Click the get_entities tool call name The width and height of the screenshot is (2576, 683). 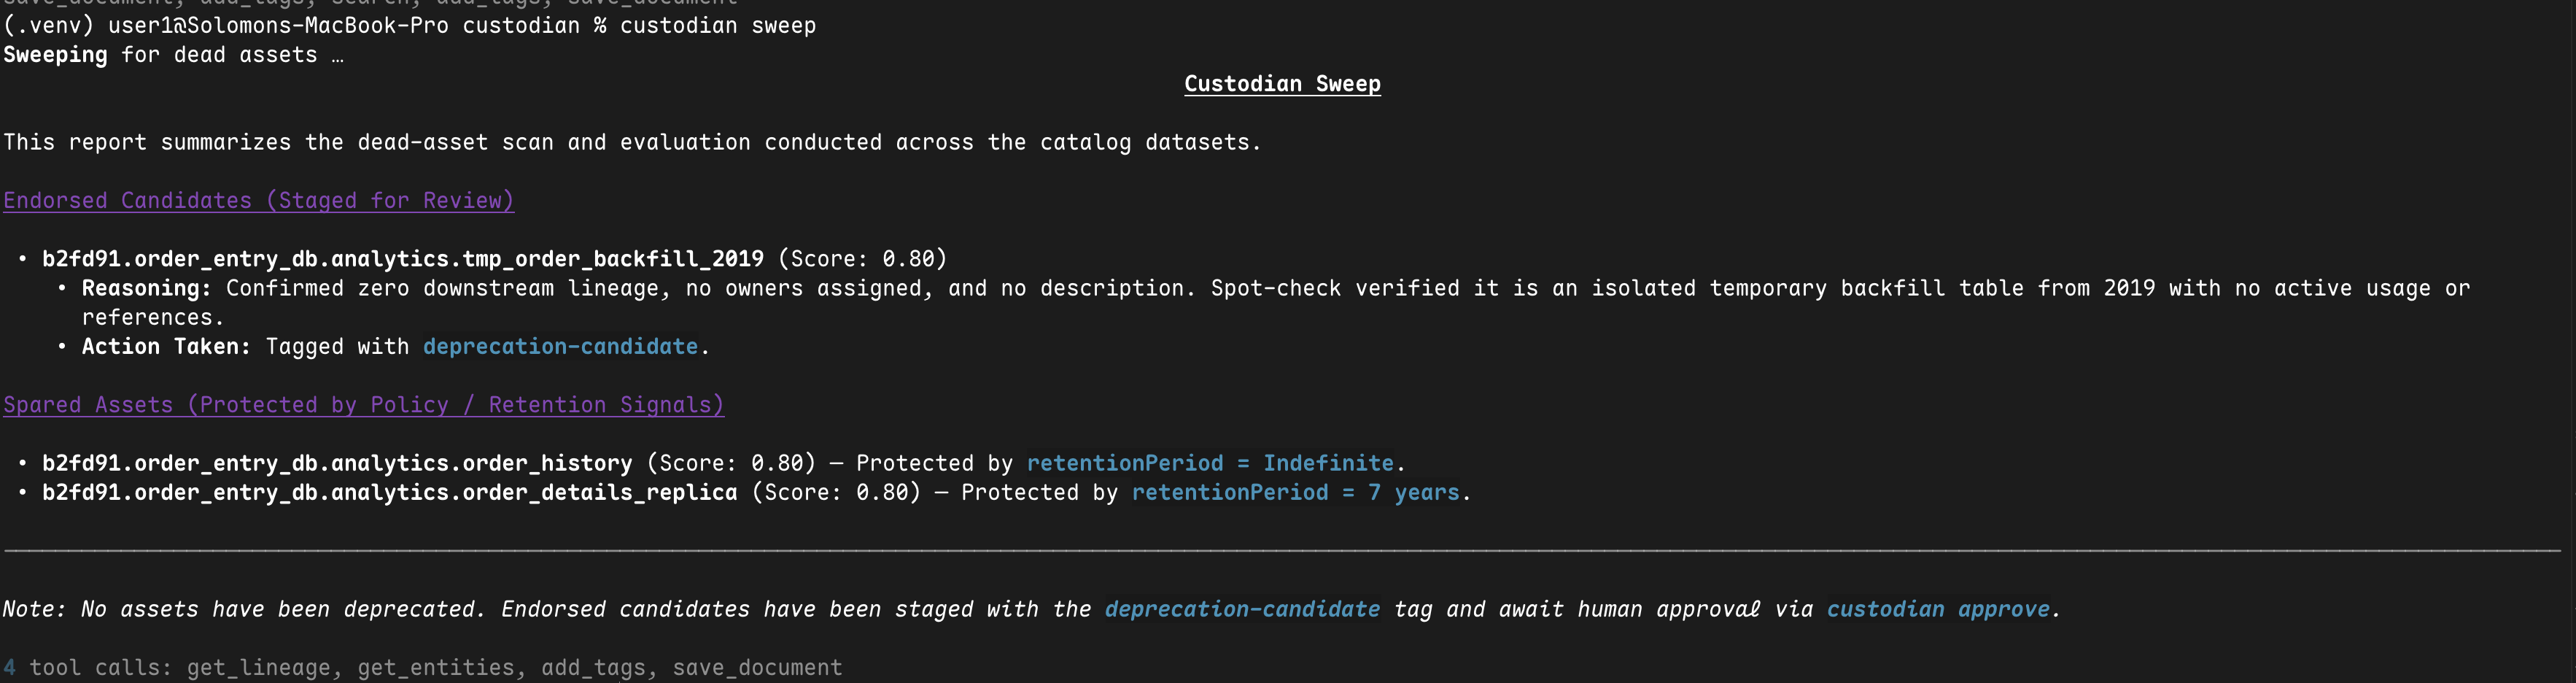[x=435, y=668]
